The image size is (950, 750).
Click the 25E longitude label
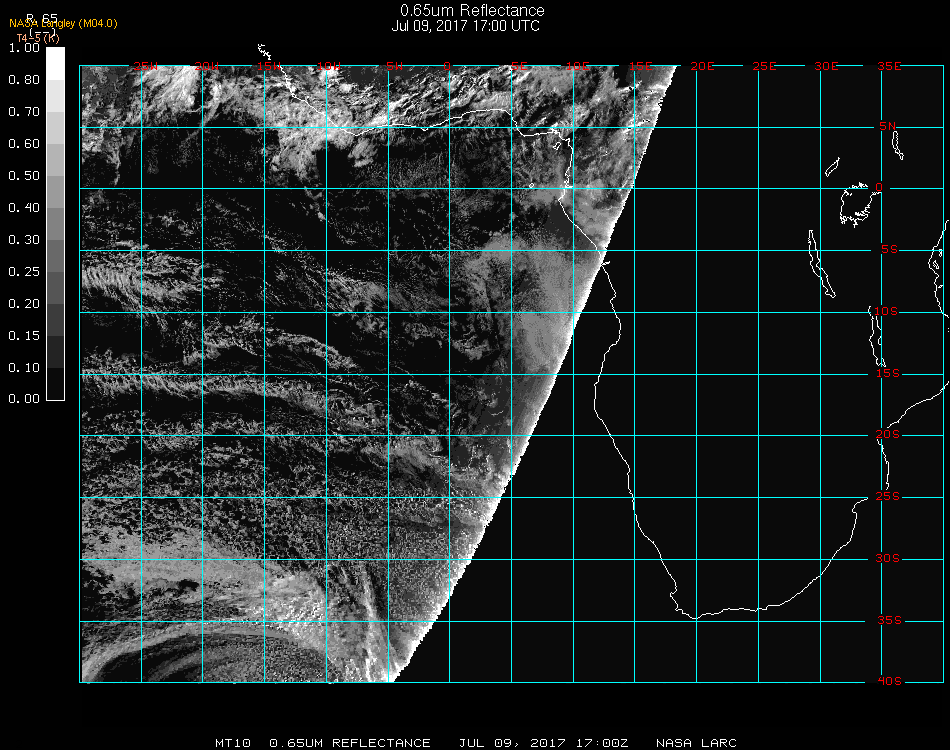[x=764, y=66]
